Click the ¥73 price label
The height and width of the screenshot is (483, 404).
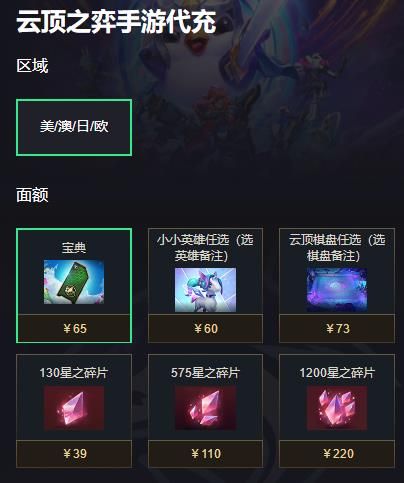[338, 329]
